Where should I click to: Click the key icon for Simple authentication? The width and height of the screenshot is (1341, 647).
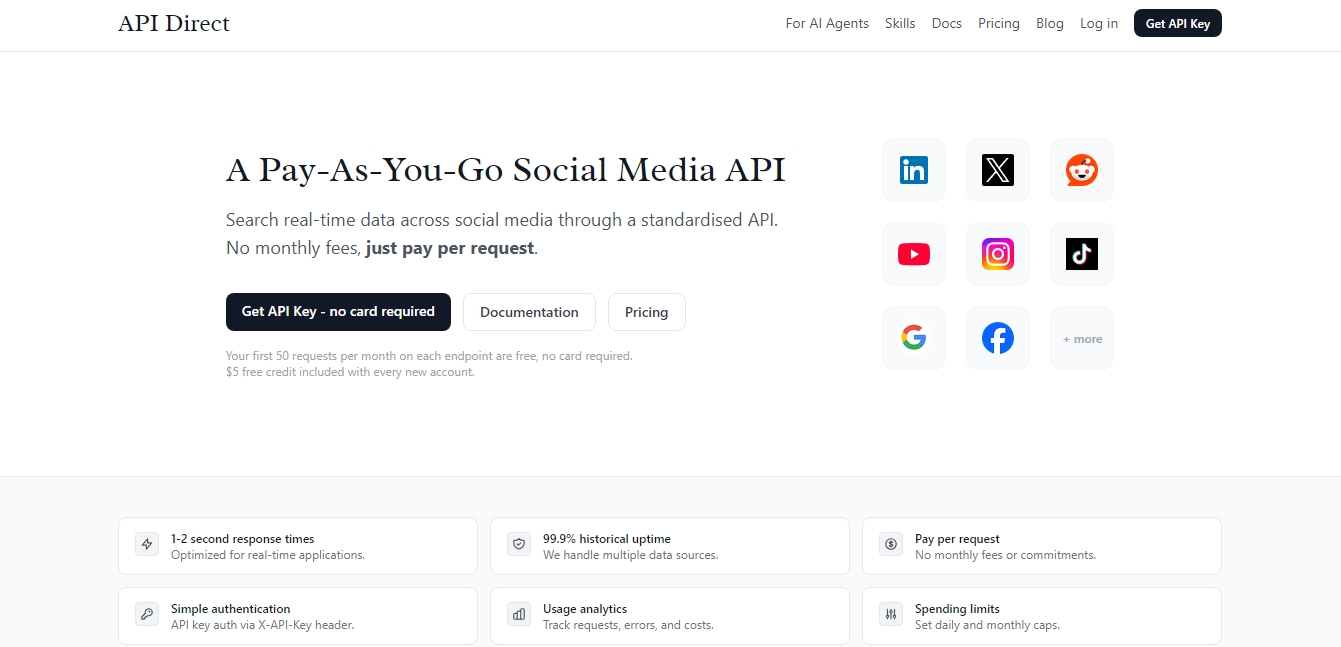(147, 615)
